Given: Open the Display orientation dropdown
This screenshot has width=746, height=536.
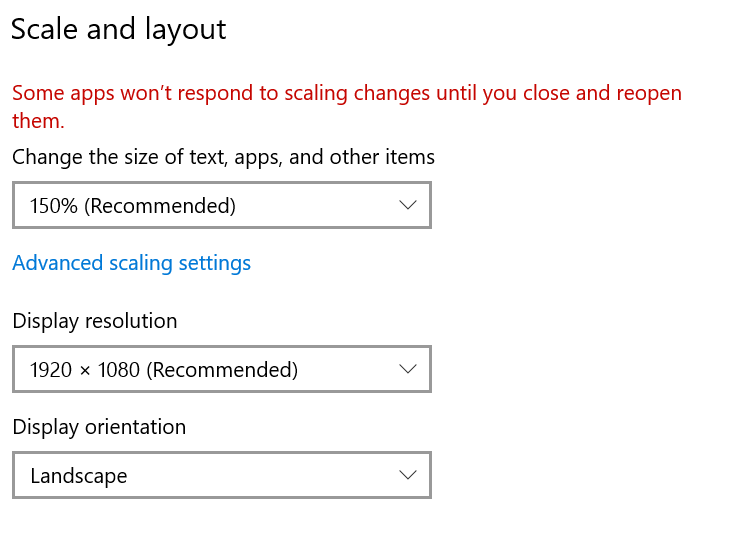Looking at the screenshot, I should click(221, 475).
